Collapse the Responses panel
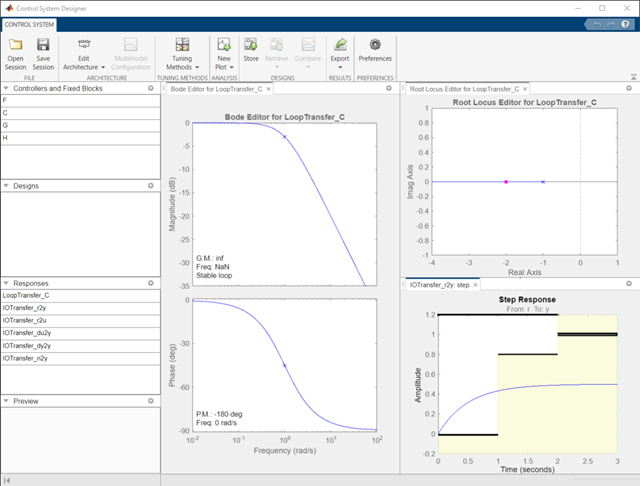The height and width of the screenshot is (486, 640). [x=5, y=283]
